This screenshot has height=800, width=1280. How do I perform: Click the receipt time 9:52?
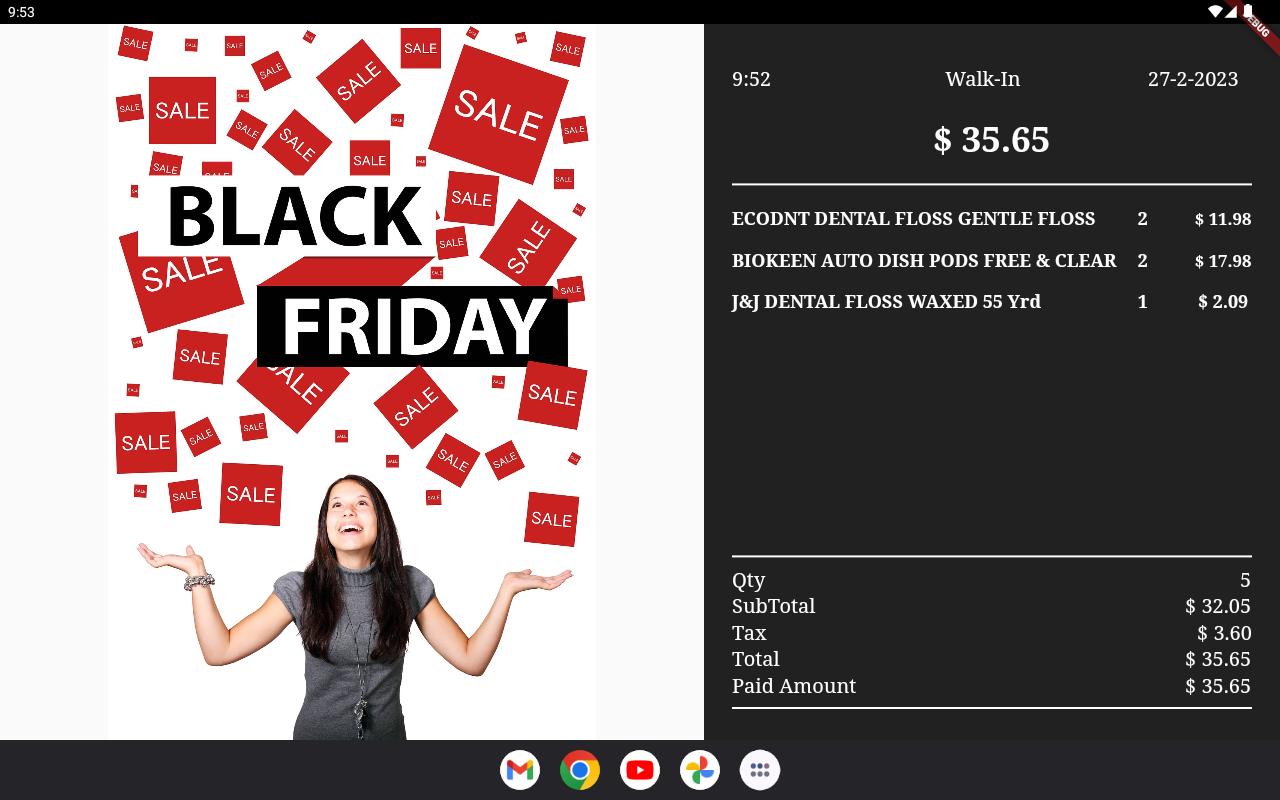pos(751,79)
